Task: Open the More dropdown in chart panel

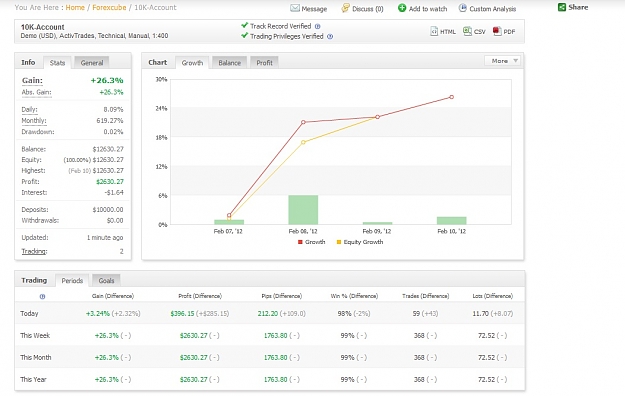Action: point(504,61)
